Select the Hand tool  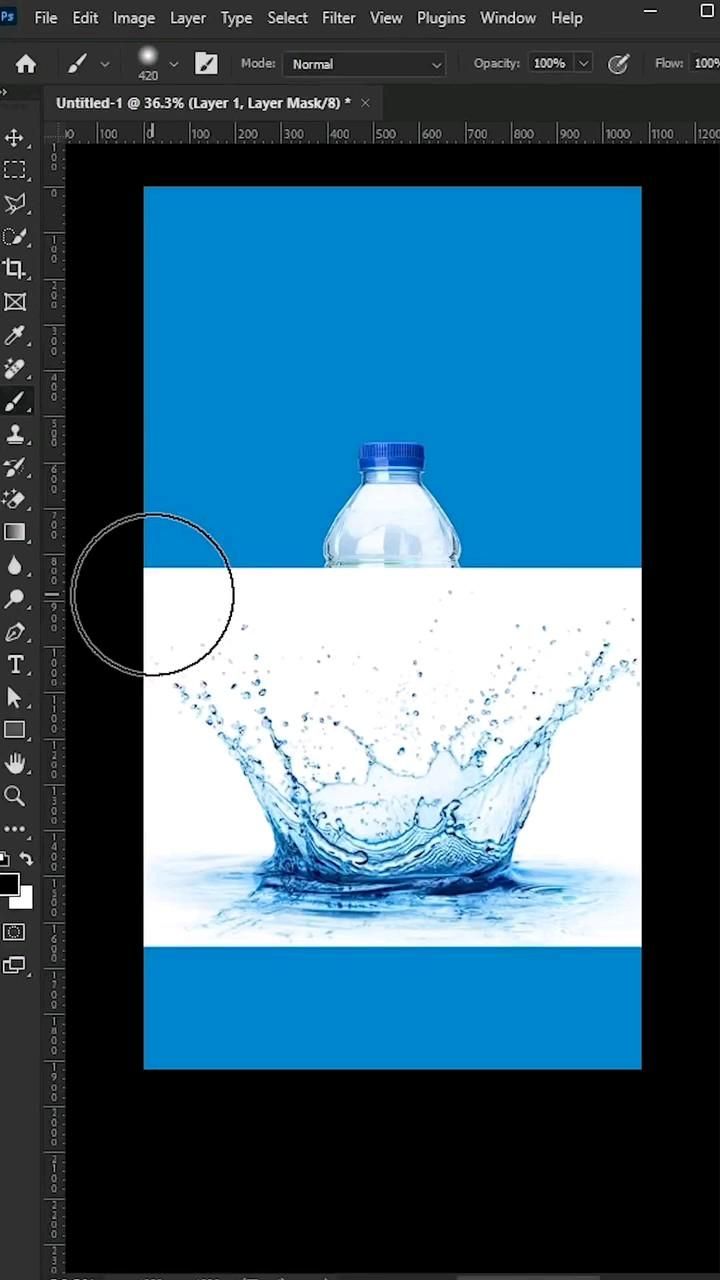pyautogui.click(x=15, y=764)
